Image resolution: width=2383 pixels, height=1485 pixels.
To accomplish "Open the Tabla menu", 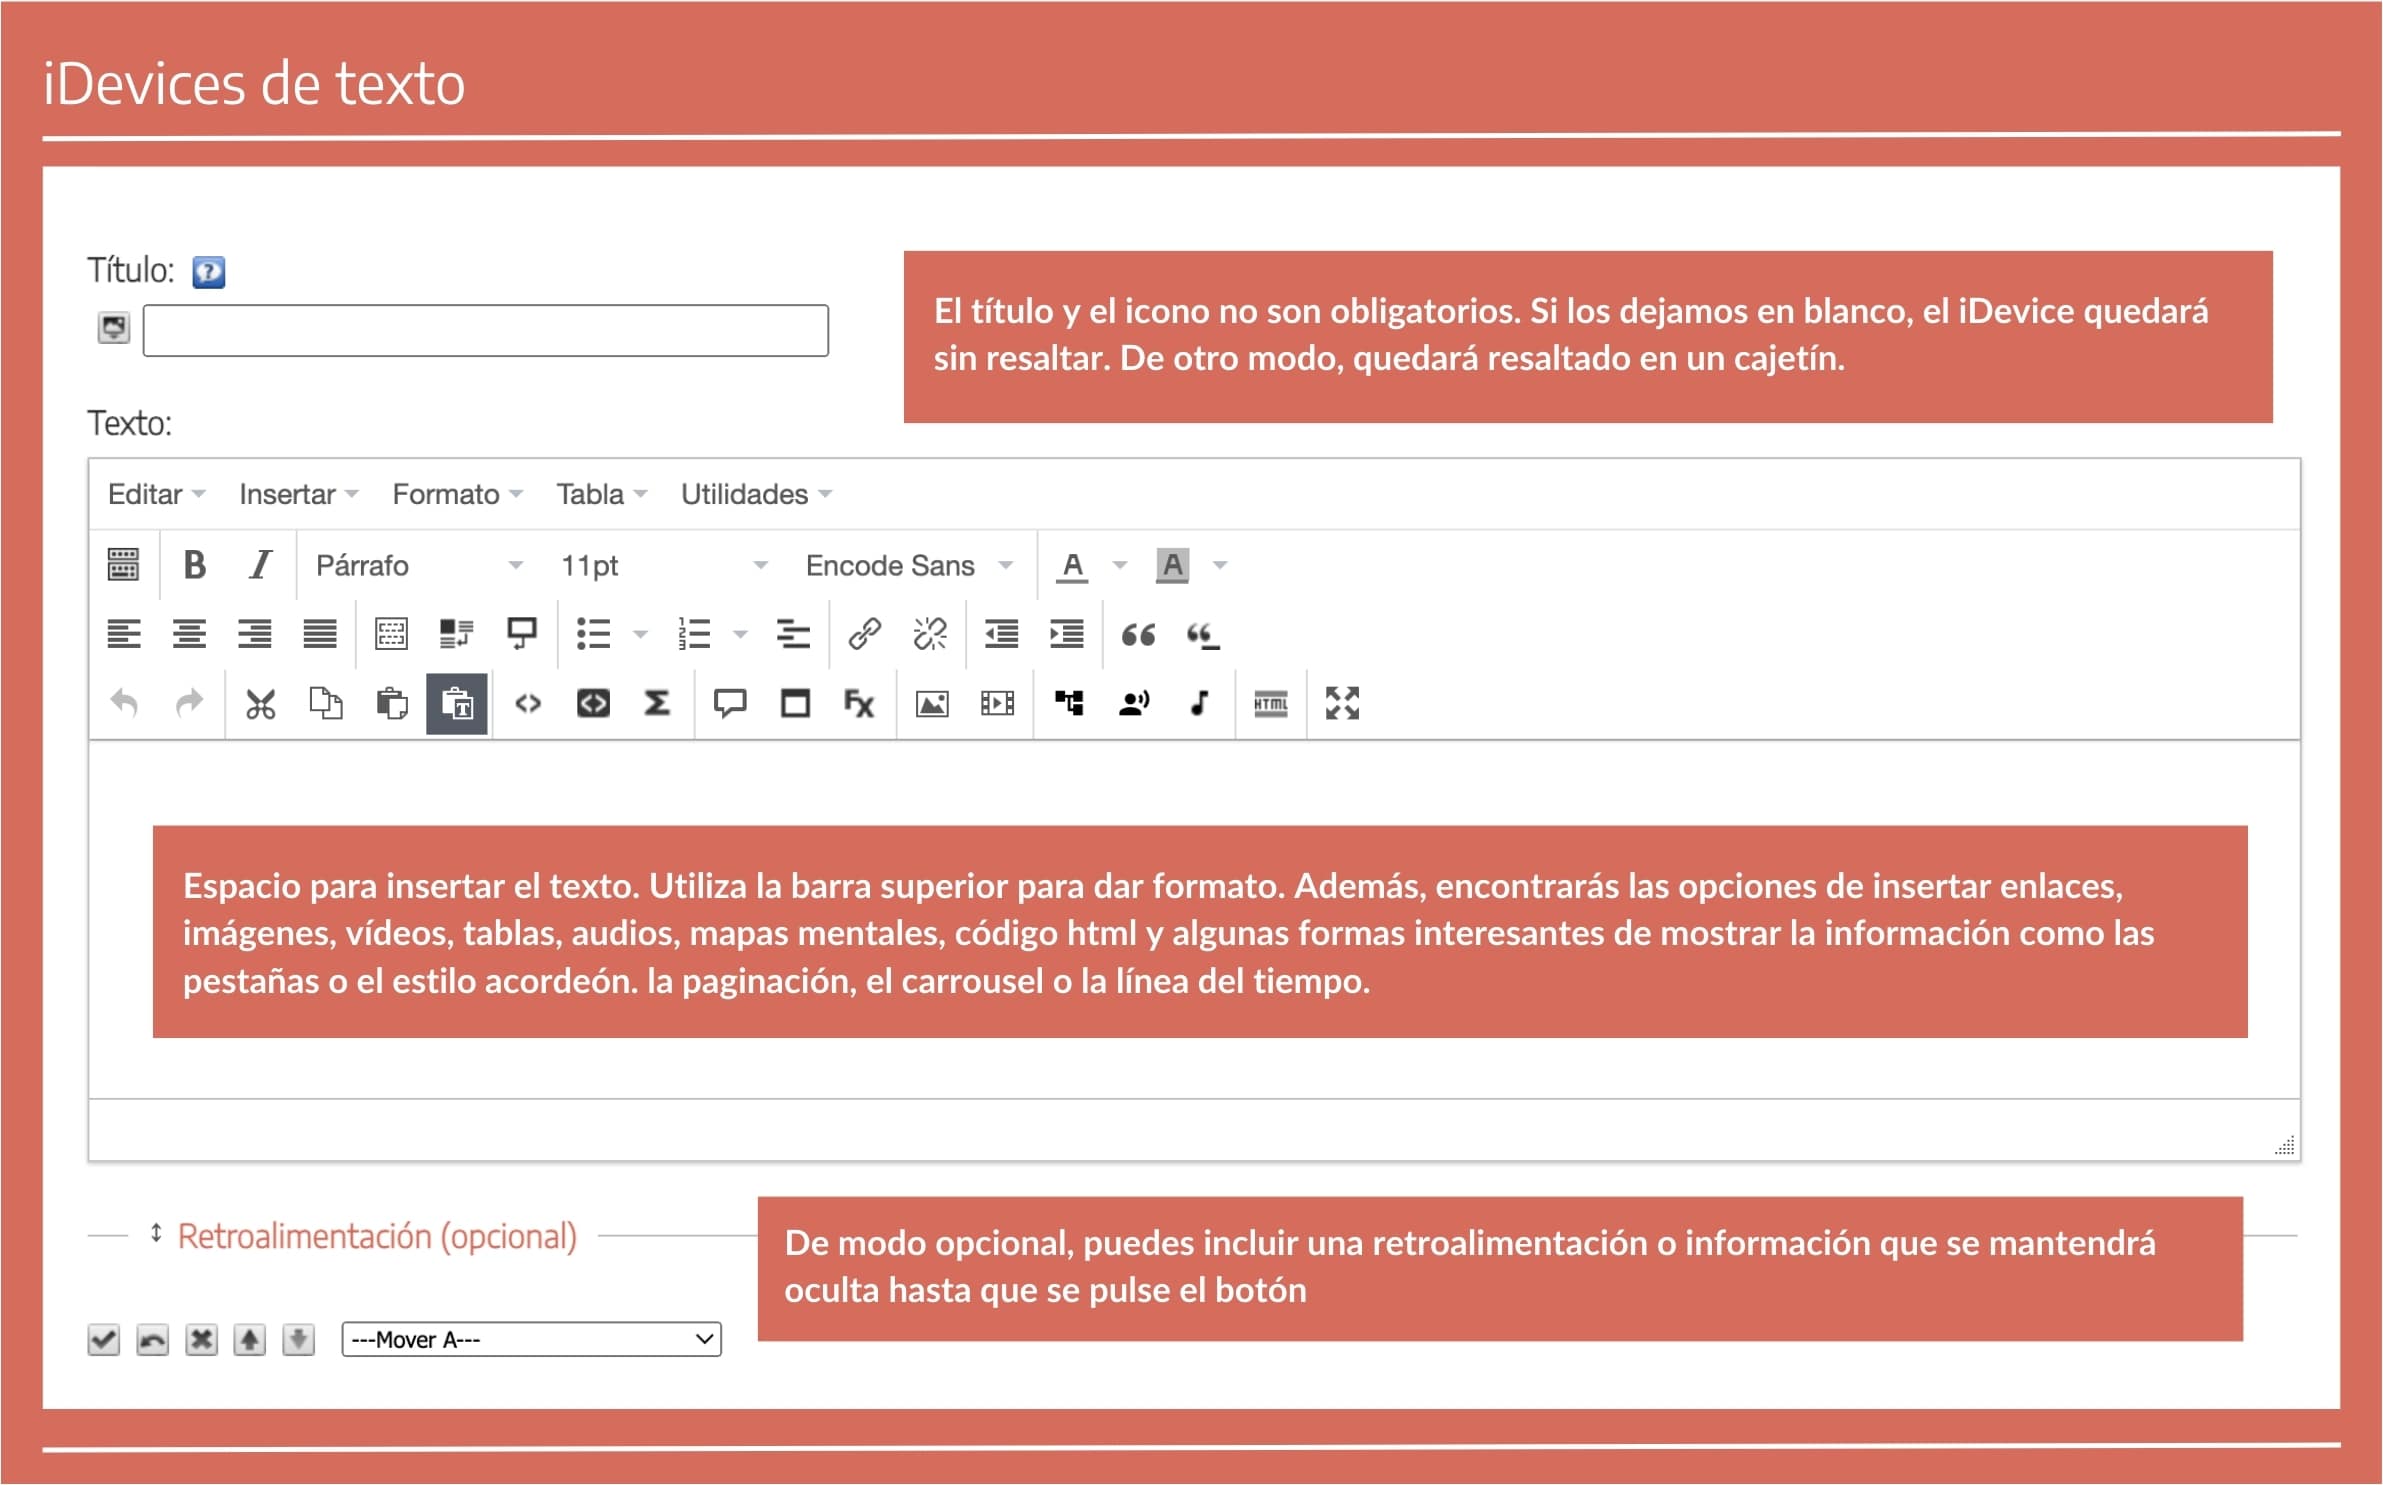I will 590,493.
